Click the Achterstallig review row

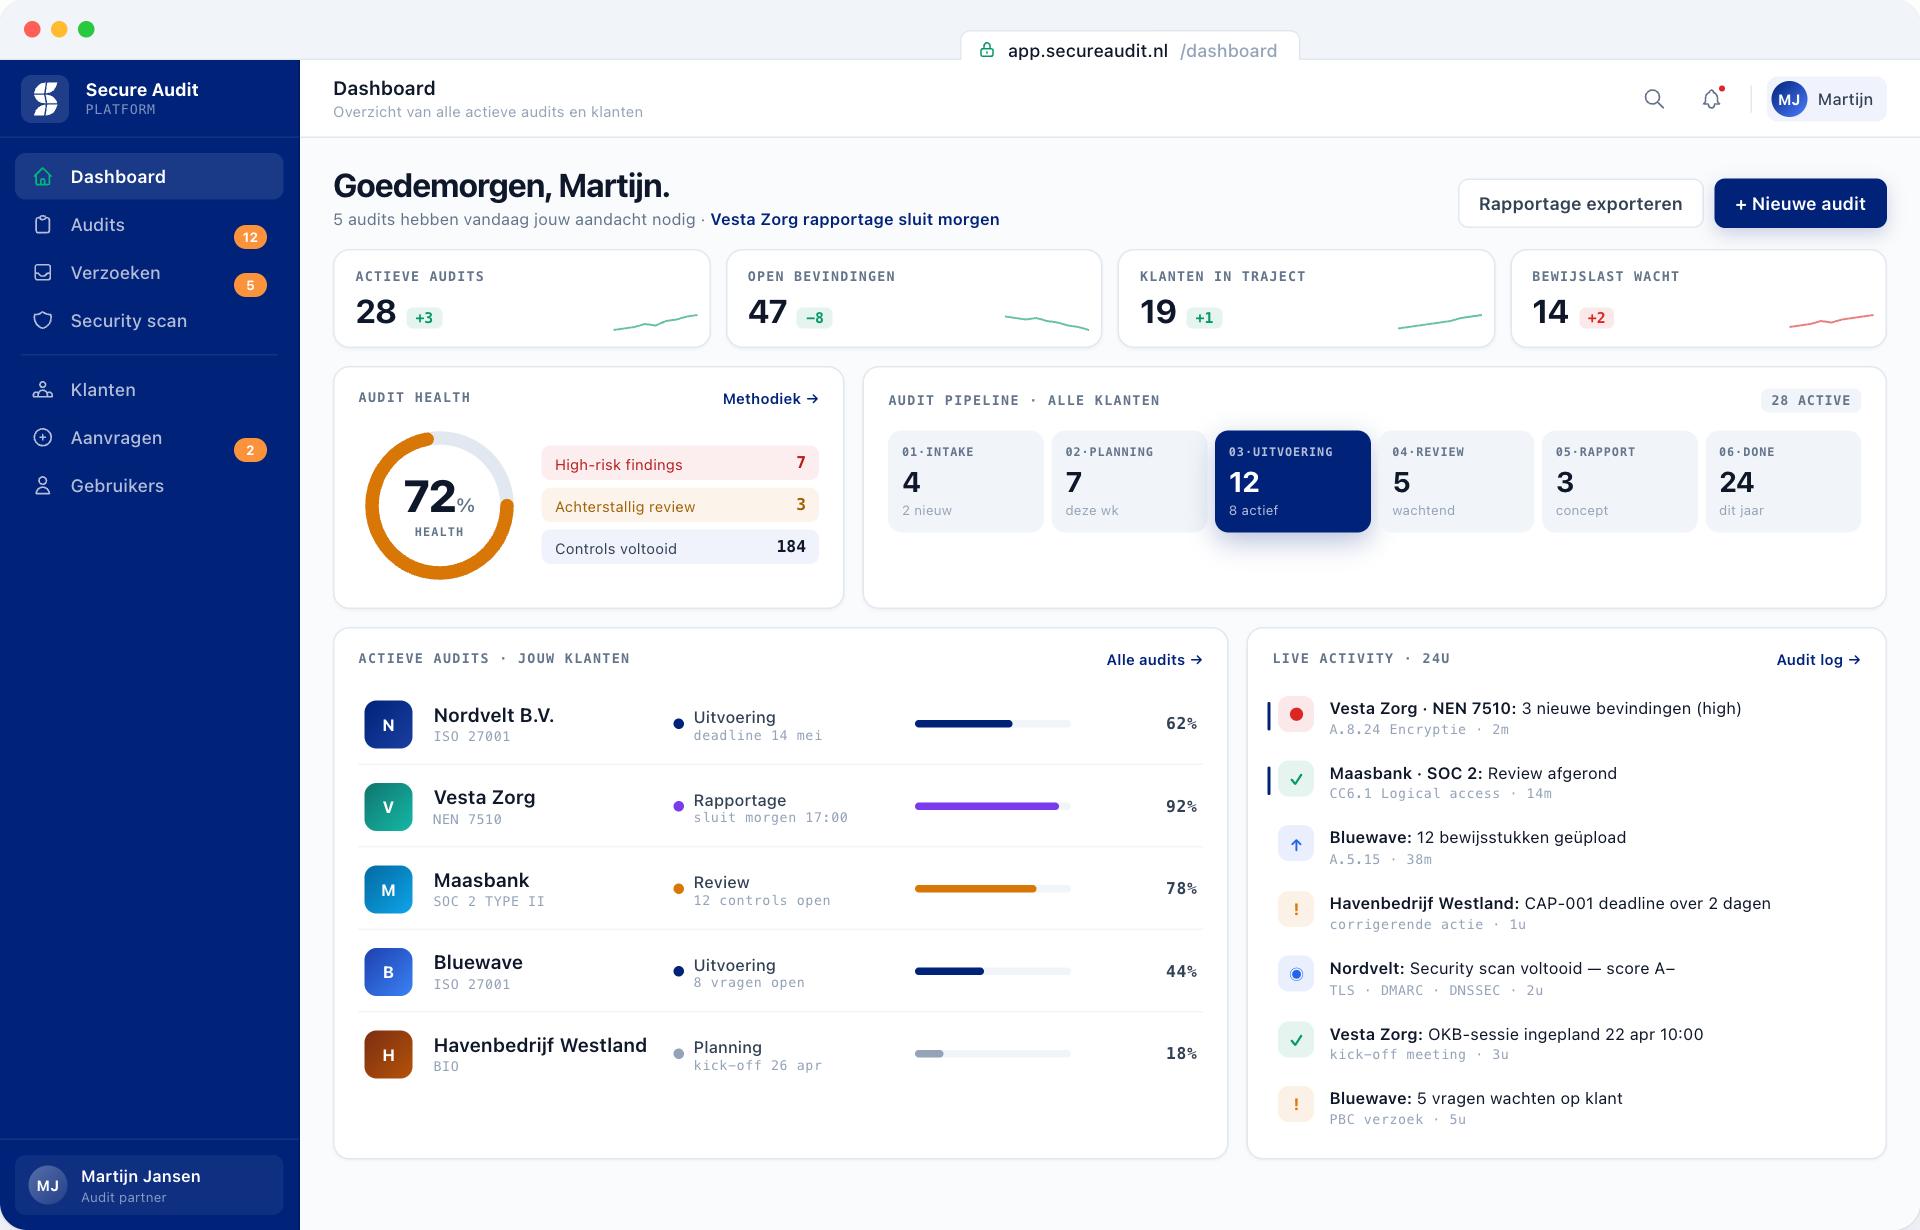pyautogui.click(x=680, y=505)
